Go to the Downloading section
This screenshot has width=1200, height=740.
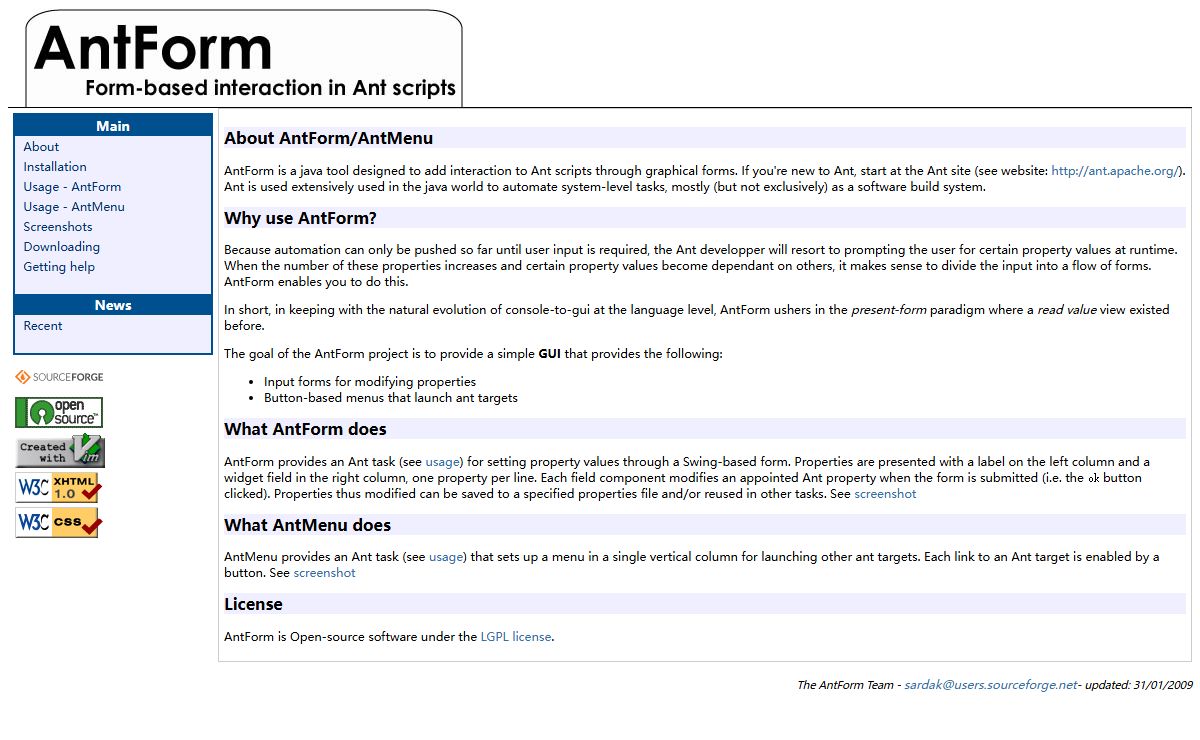pos(61,246)
